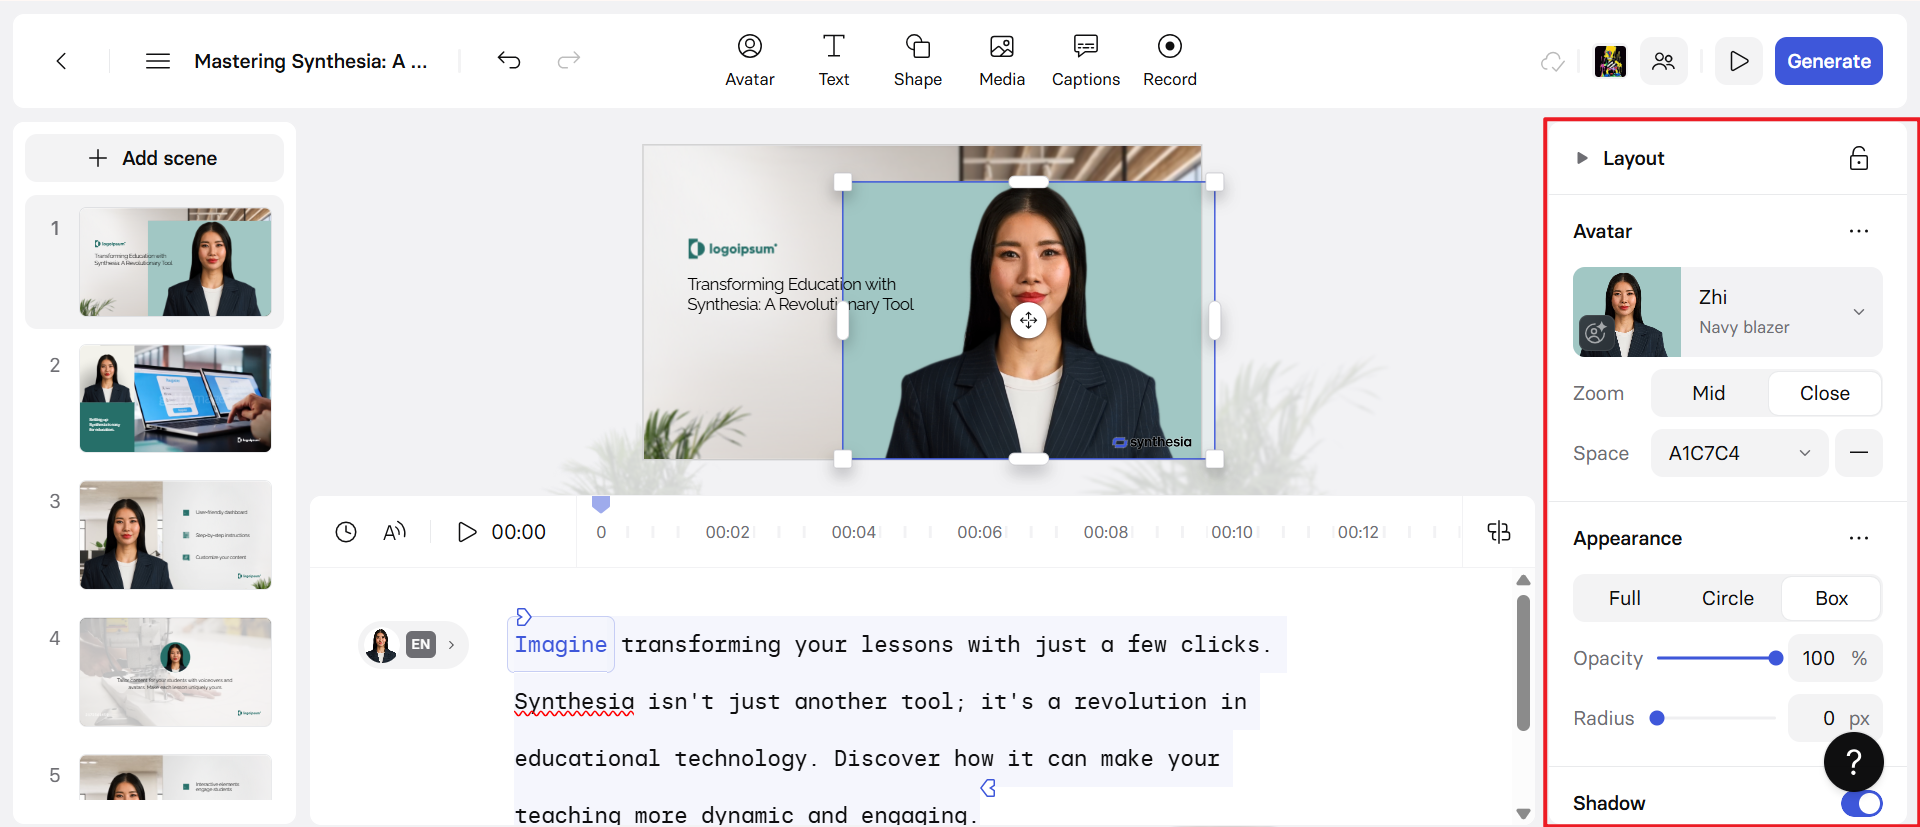Click the script scrollbar down arrow

pos(1523,814)
